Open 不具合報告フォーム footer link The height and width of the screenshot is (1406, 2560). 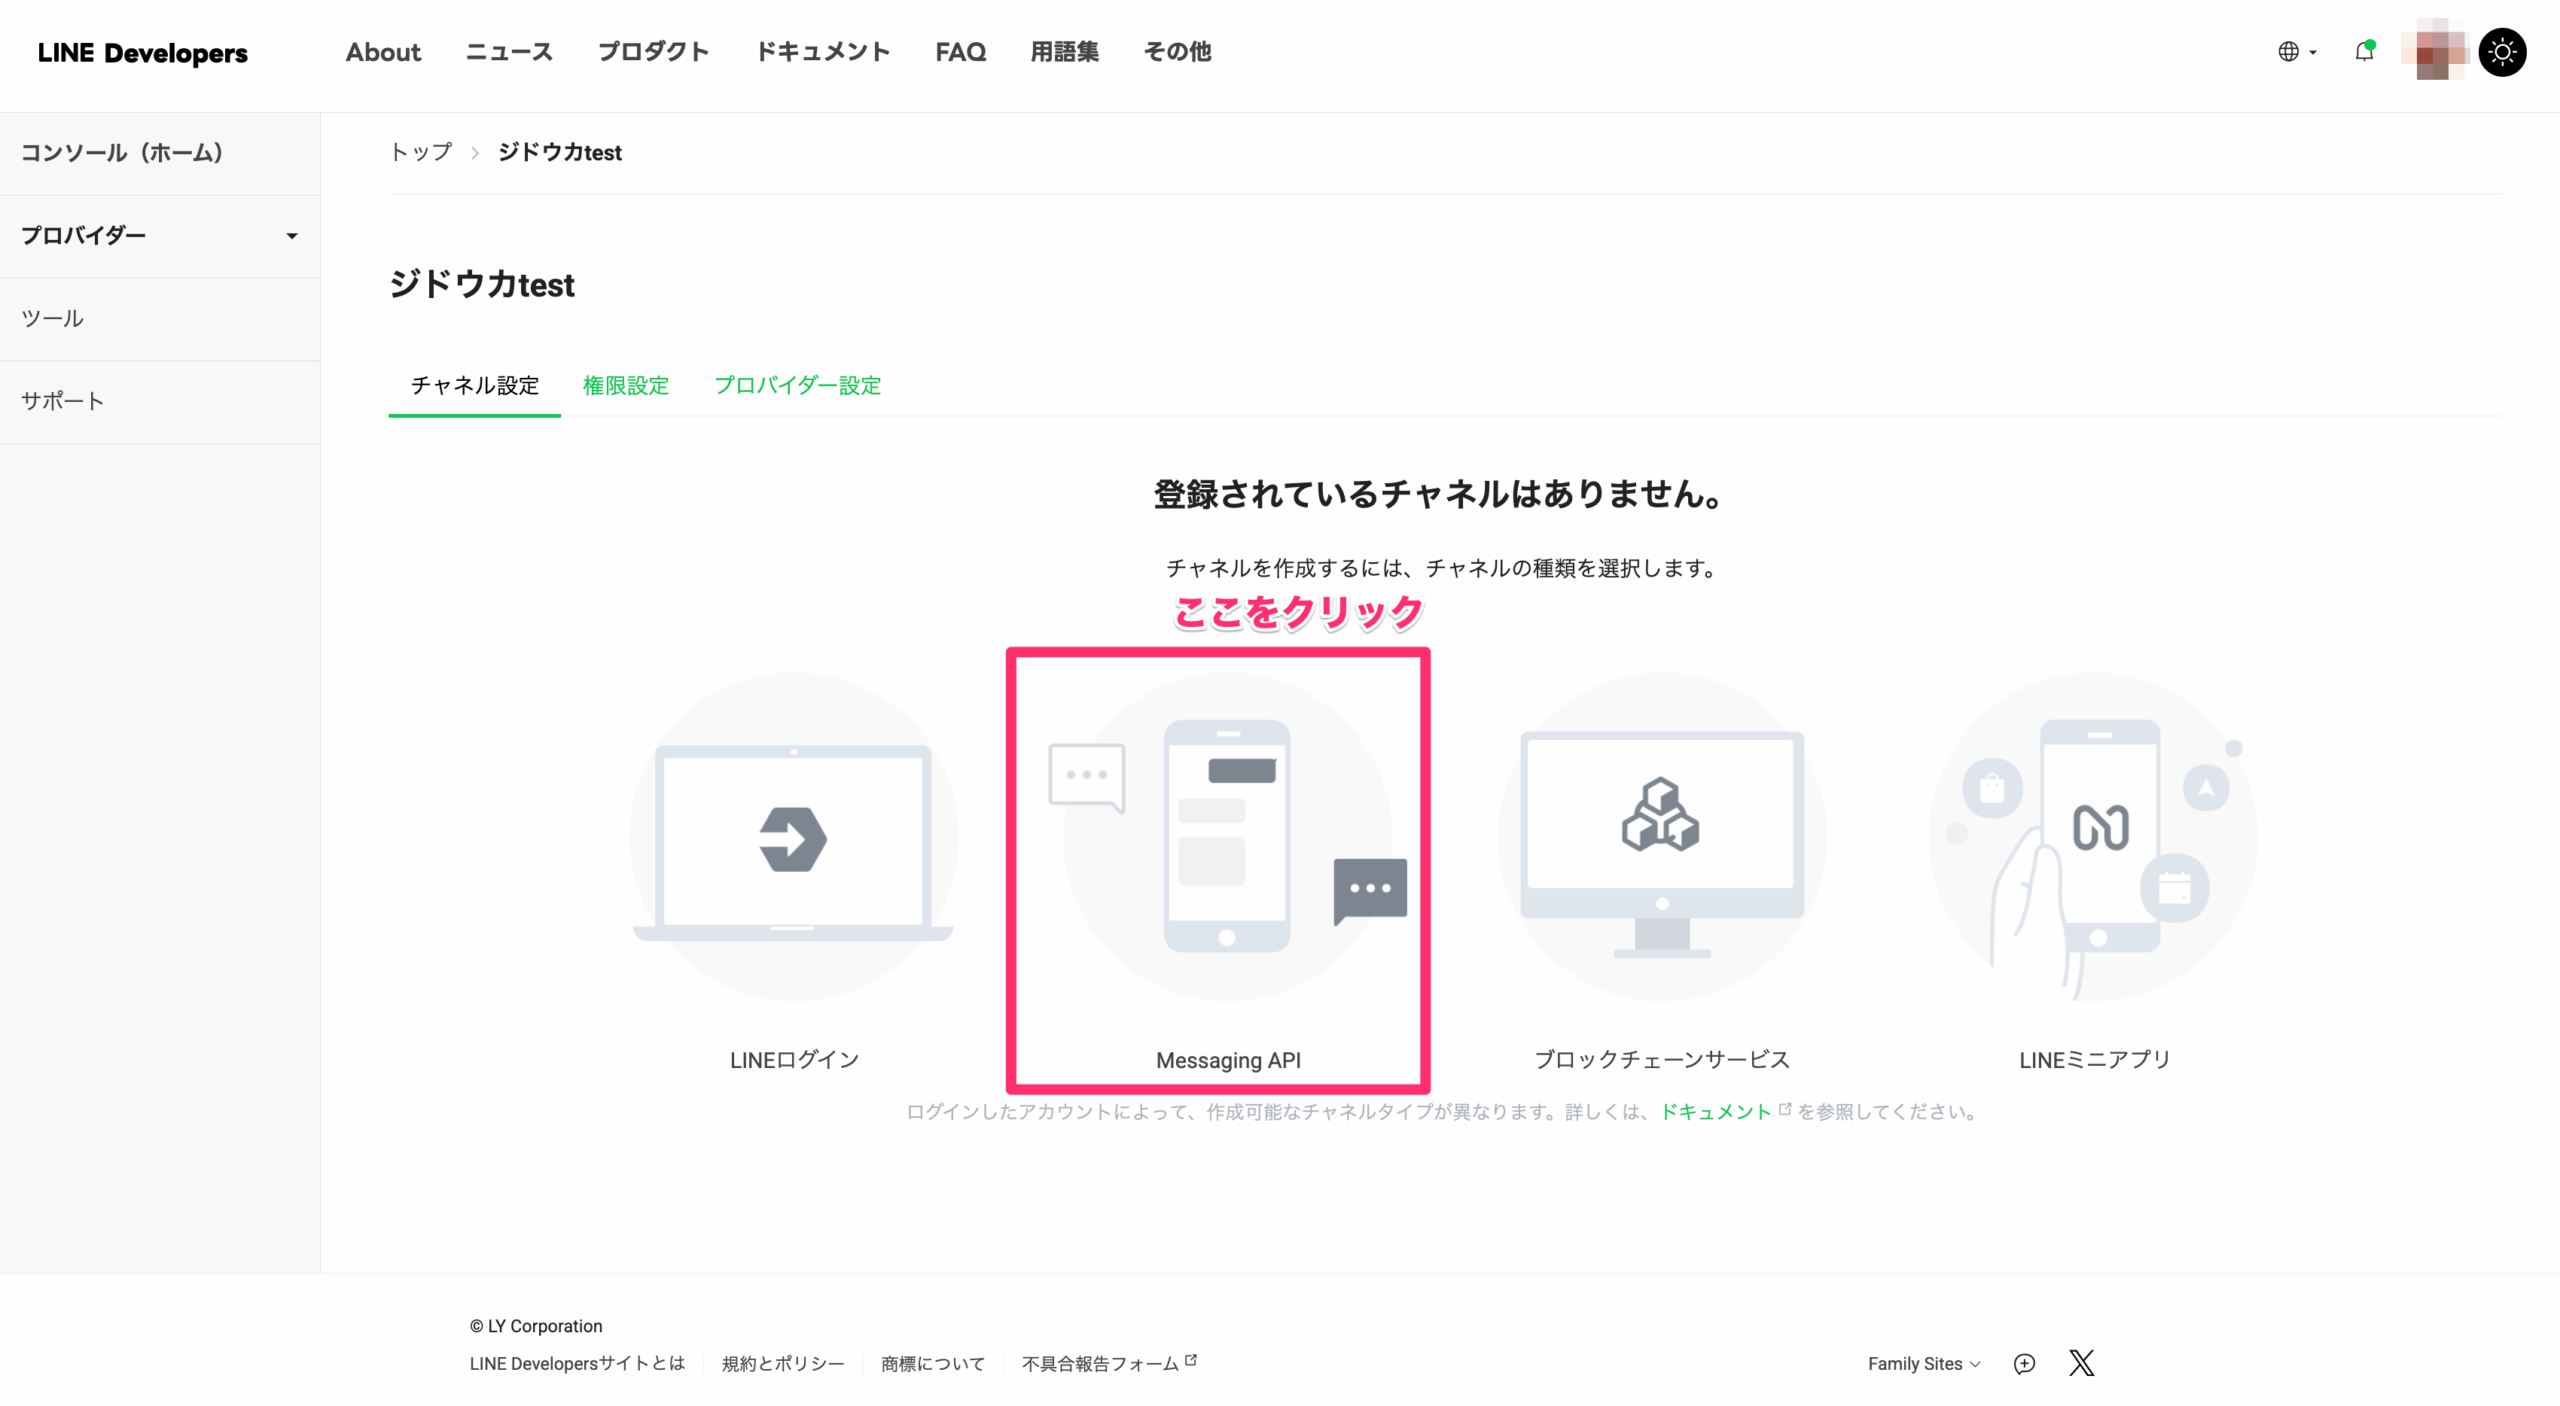tap(1109, 1364)
